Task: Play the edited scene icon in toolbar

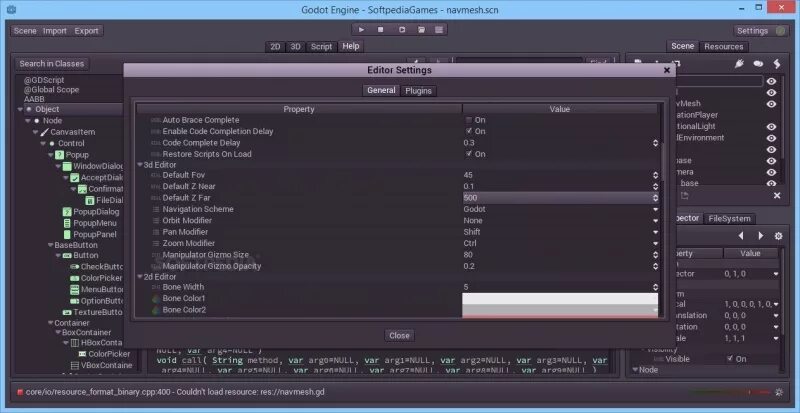Action: [x=402, y=30]
